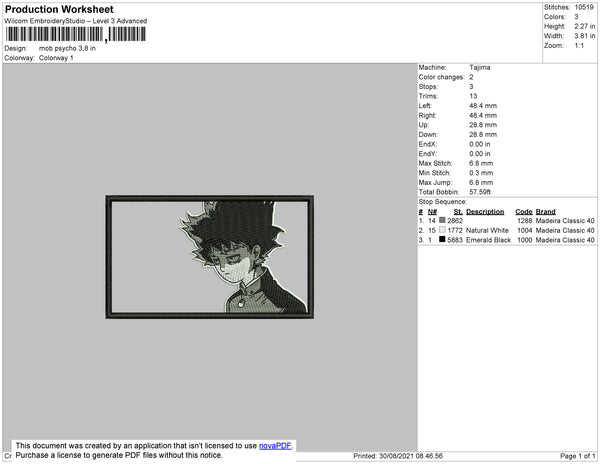Click the Width value 3.81 in

(x=584, y=36)
